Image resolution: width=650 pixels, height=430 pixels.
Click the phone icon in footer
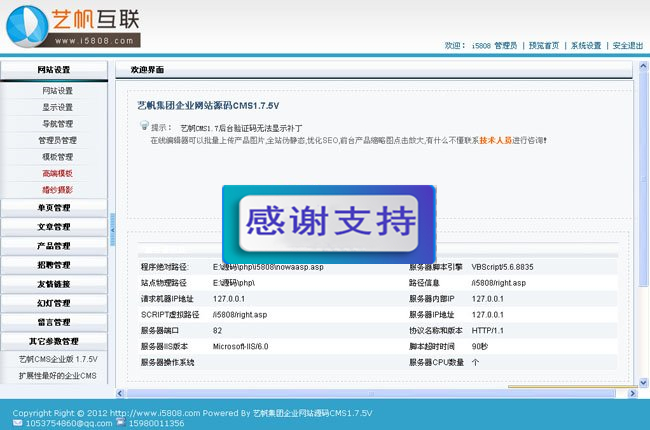tap(121, 422)
